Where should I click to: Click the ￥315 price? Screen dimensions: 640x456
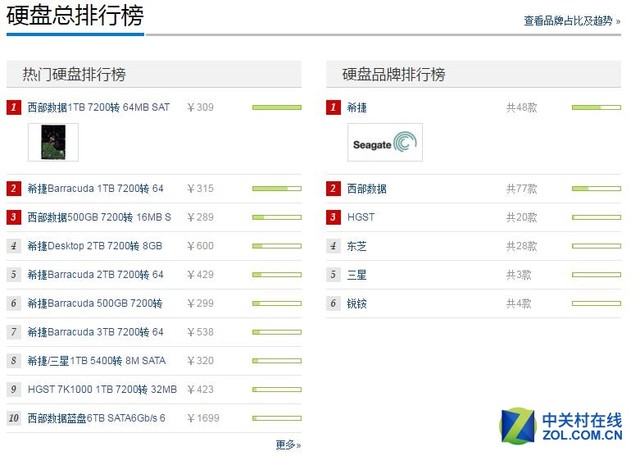[x=200, y=189]
